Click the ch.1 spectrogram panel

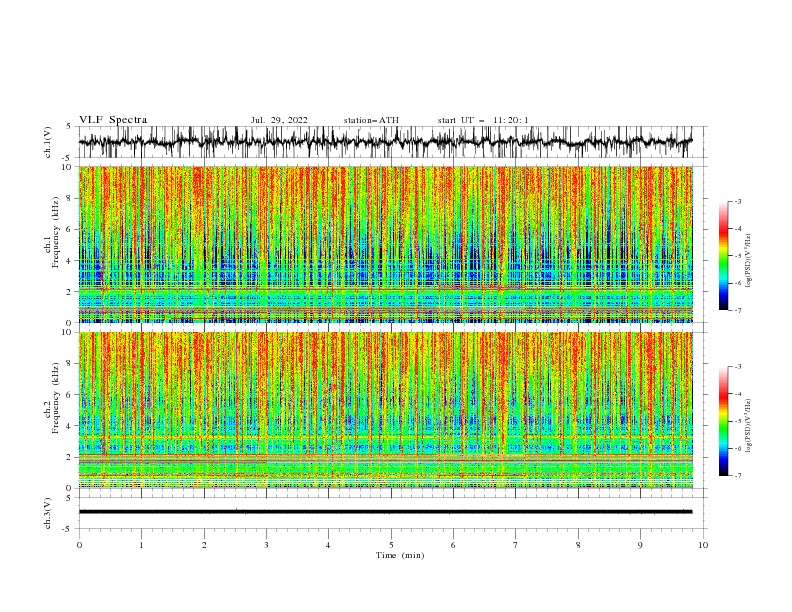386,244
